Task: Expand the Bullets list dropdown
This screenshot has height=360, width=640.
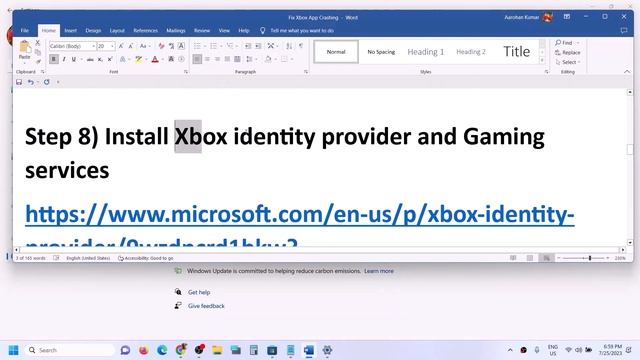Action: (x=205, y=46)
